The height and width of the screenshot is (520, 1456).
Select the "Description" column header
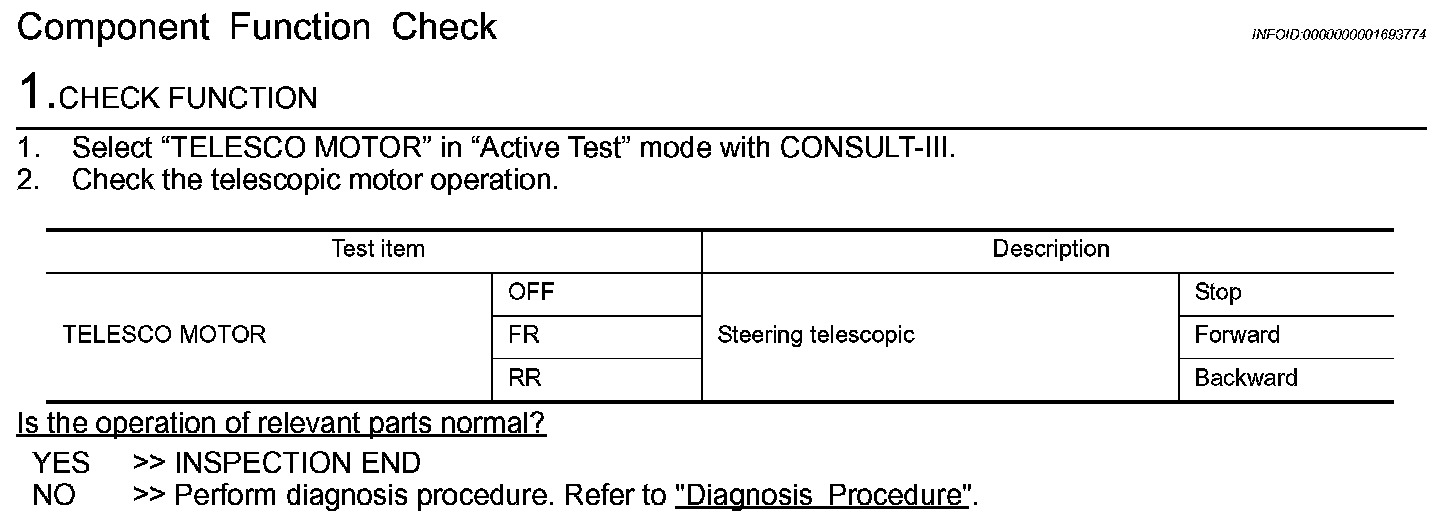(1050, 249)
